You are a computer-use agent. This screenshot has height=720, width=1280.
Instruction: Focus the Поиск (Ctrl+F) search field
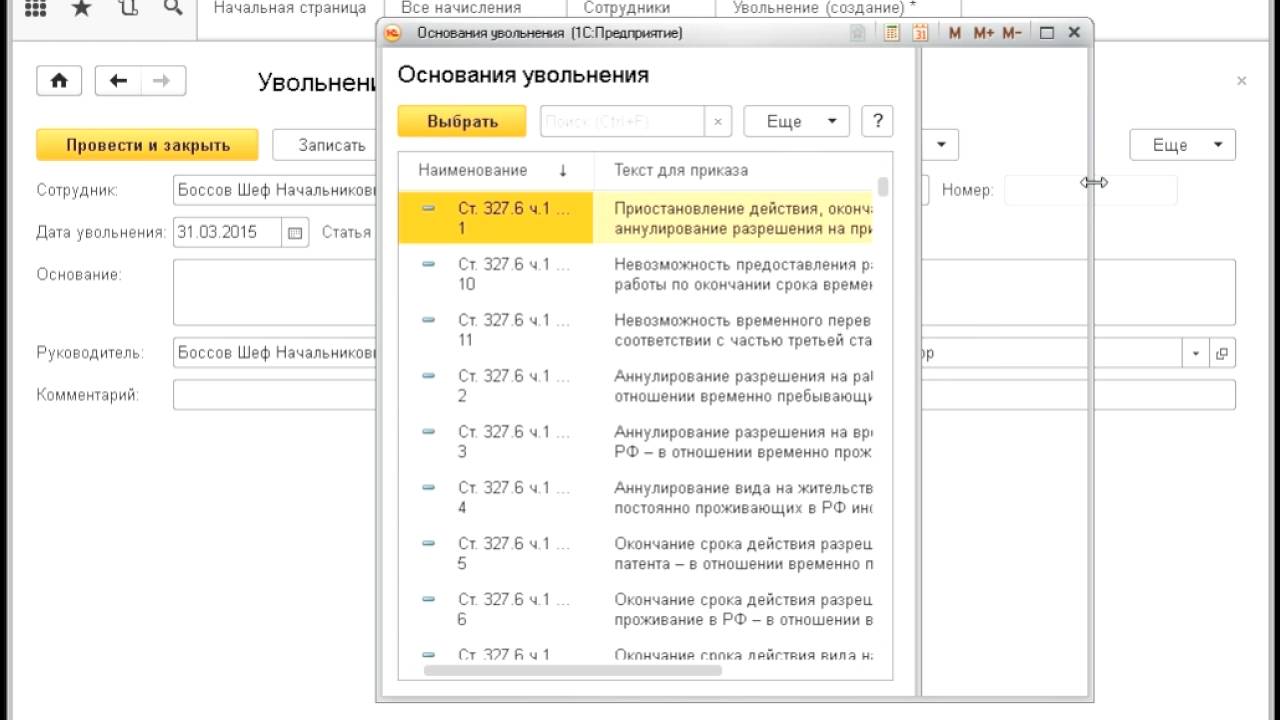point(622,122)
